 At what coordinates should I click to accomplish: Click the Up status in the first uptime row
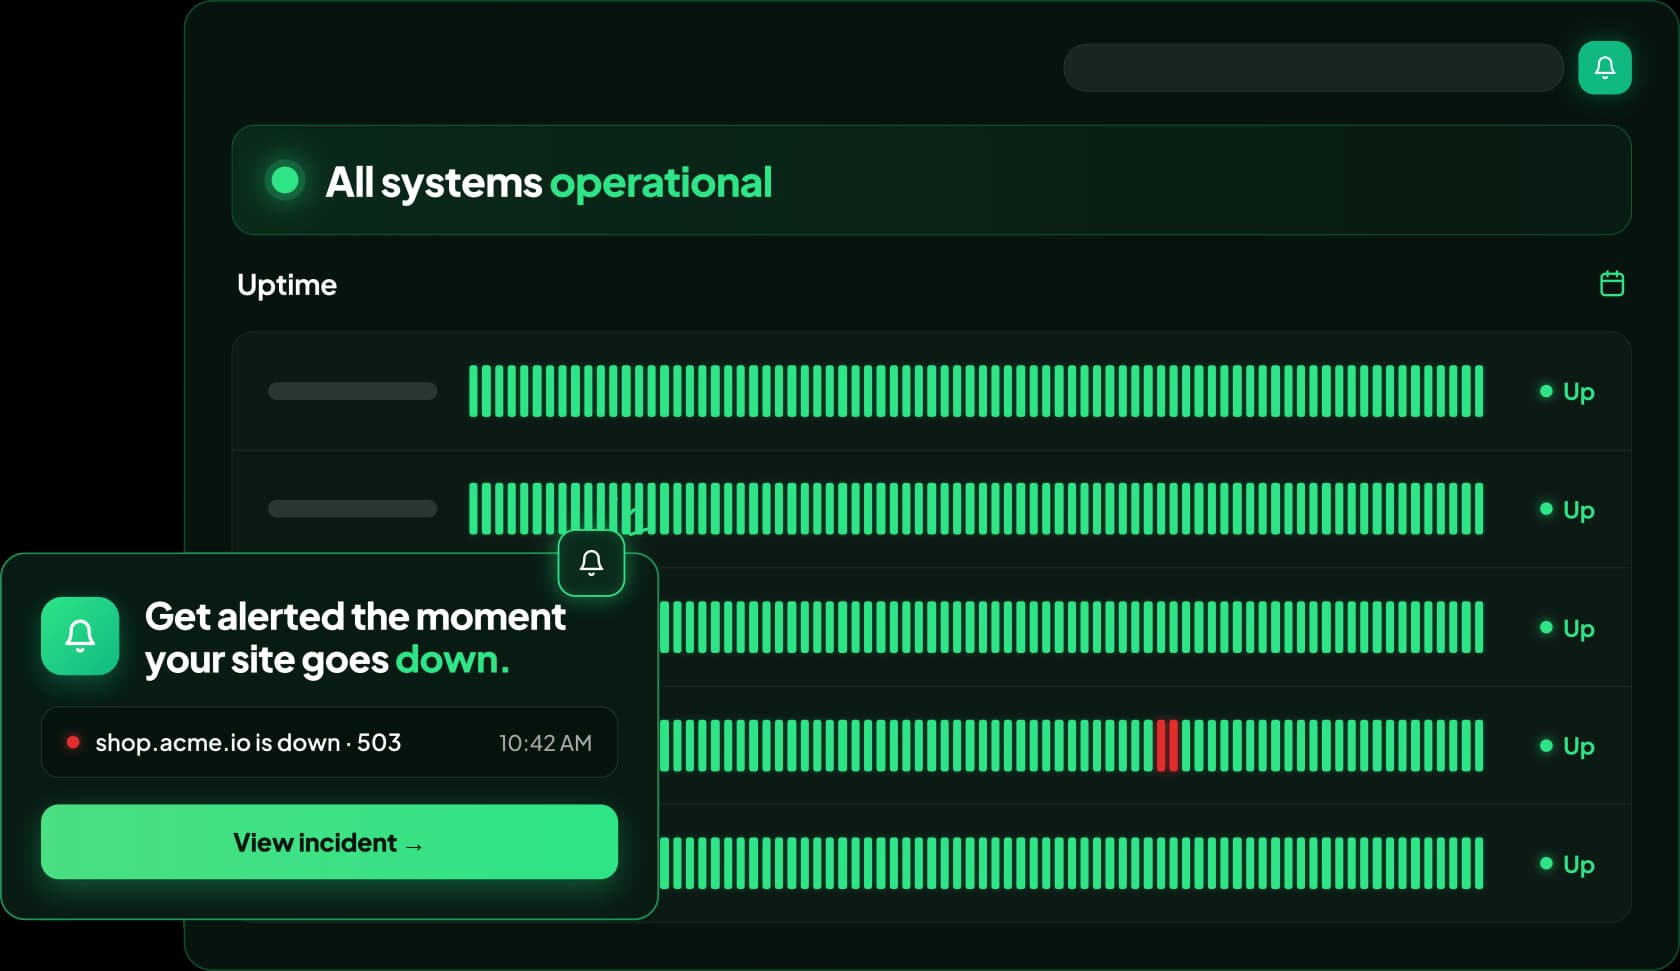[1567, 391]
